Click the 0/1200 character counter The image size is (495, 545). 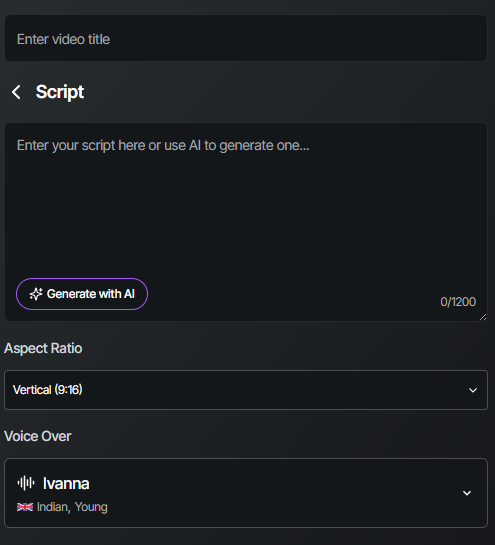click(x=458, y=302)
